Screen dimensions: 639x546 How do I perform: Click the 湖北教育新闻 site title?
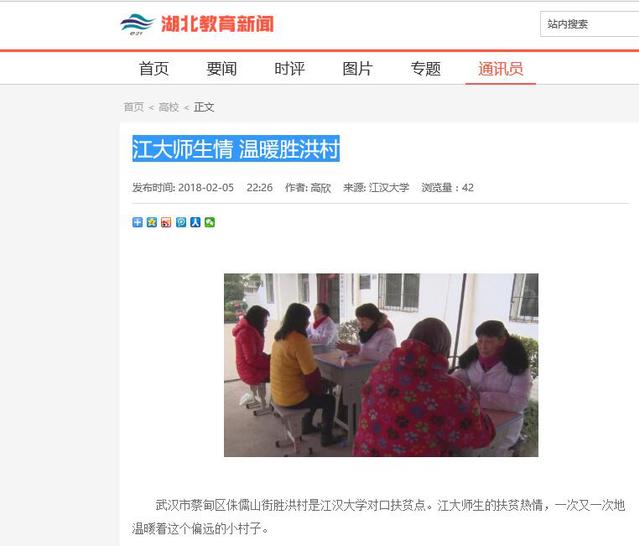point(217,24)
